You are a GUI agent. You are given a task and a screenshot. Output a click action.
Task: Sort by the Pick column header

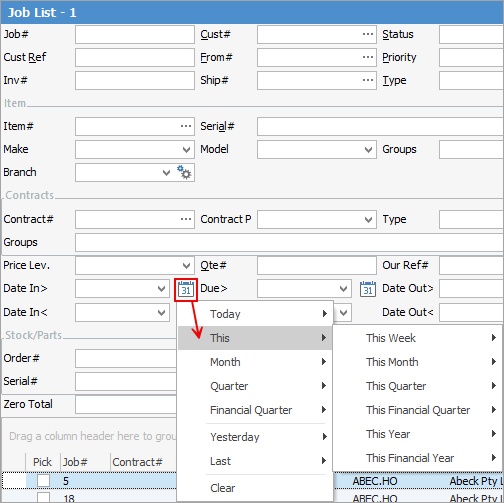[43, 462]
